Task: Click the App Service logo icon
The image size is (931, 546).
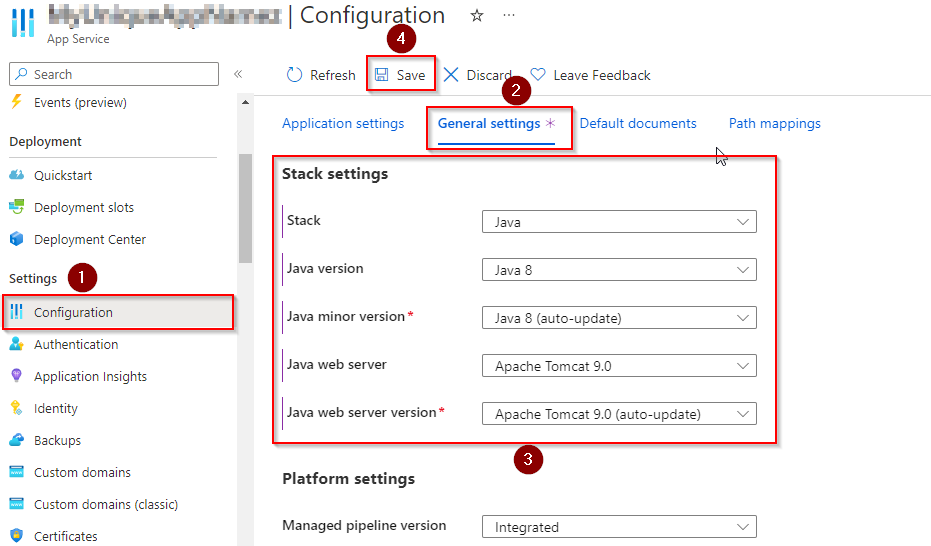Action: click(x=23, y=23)
